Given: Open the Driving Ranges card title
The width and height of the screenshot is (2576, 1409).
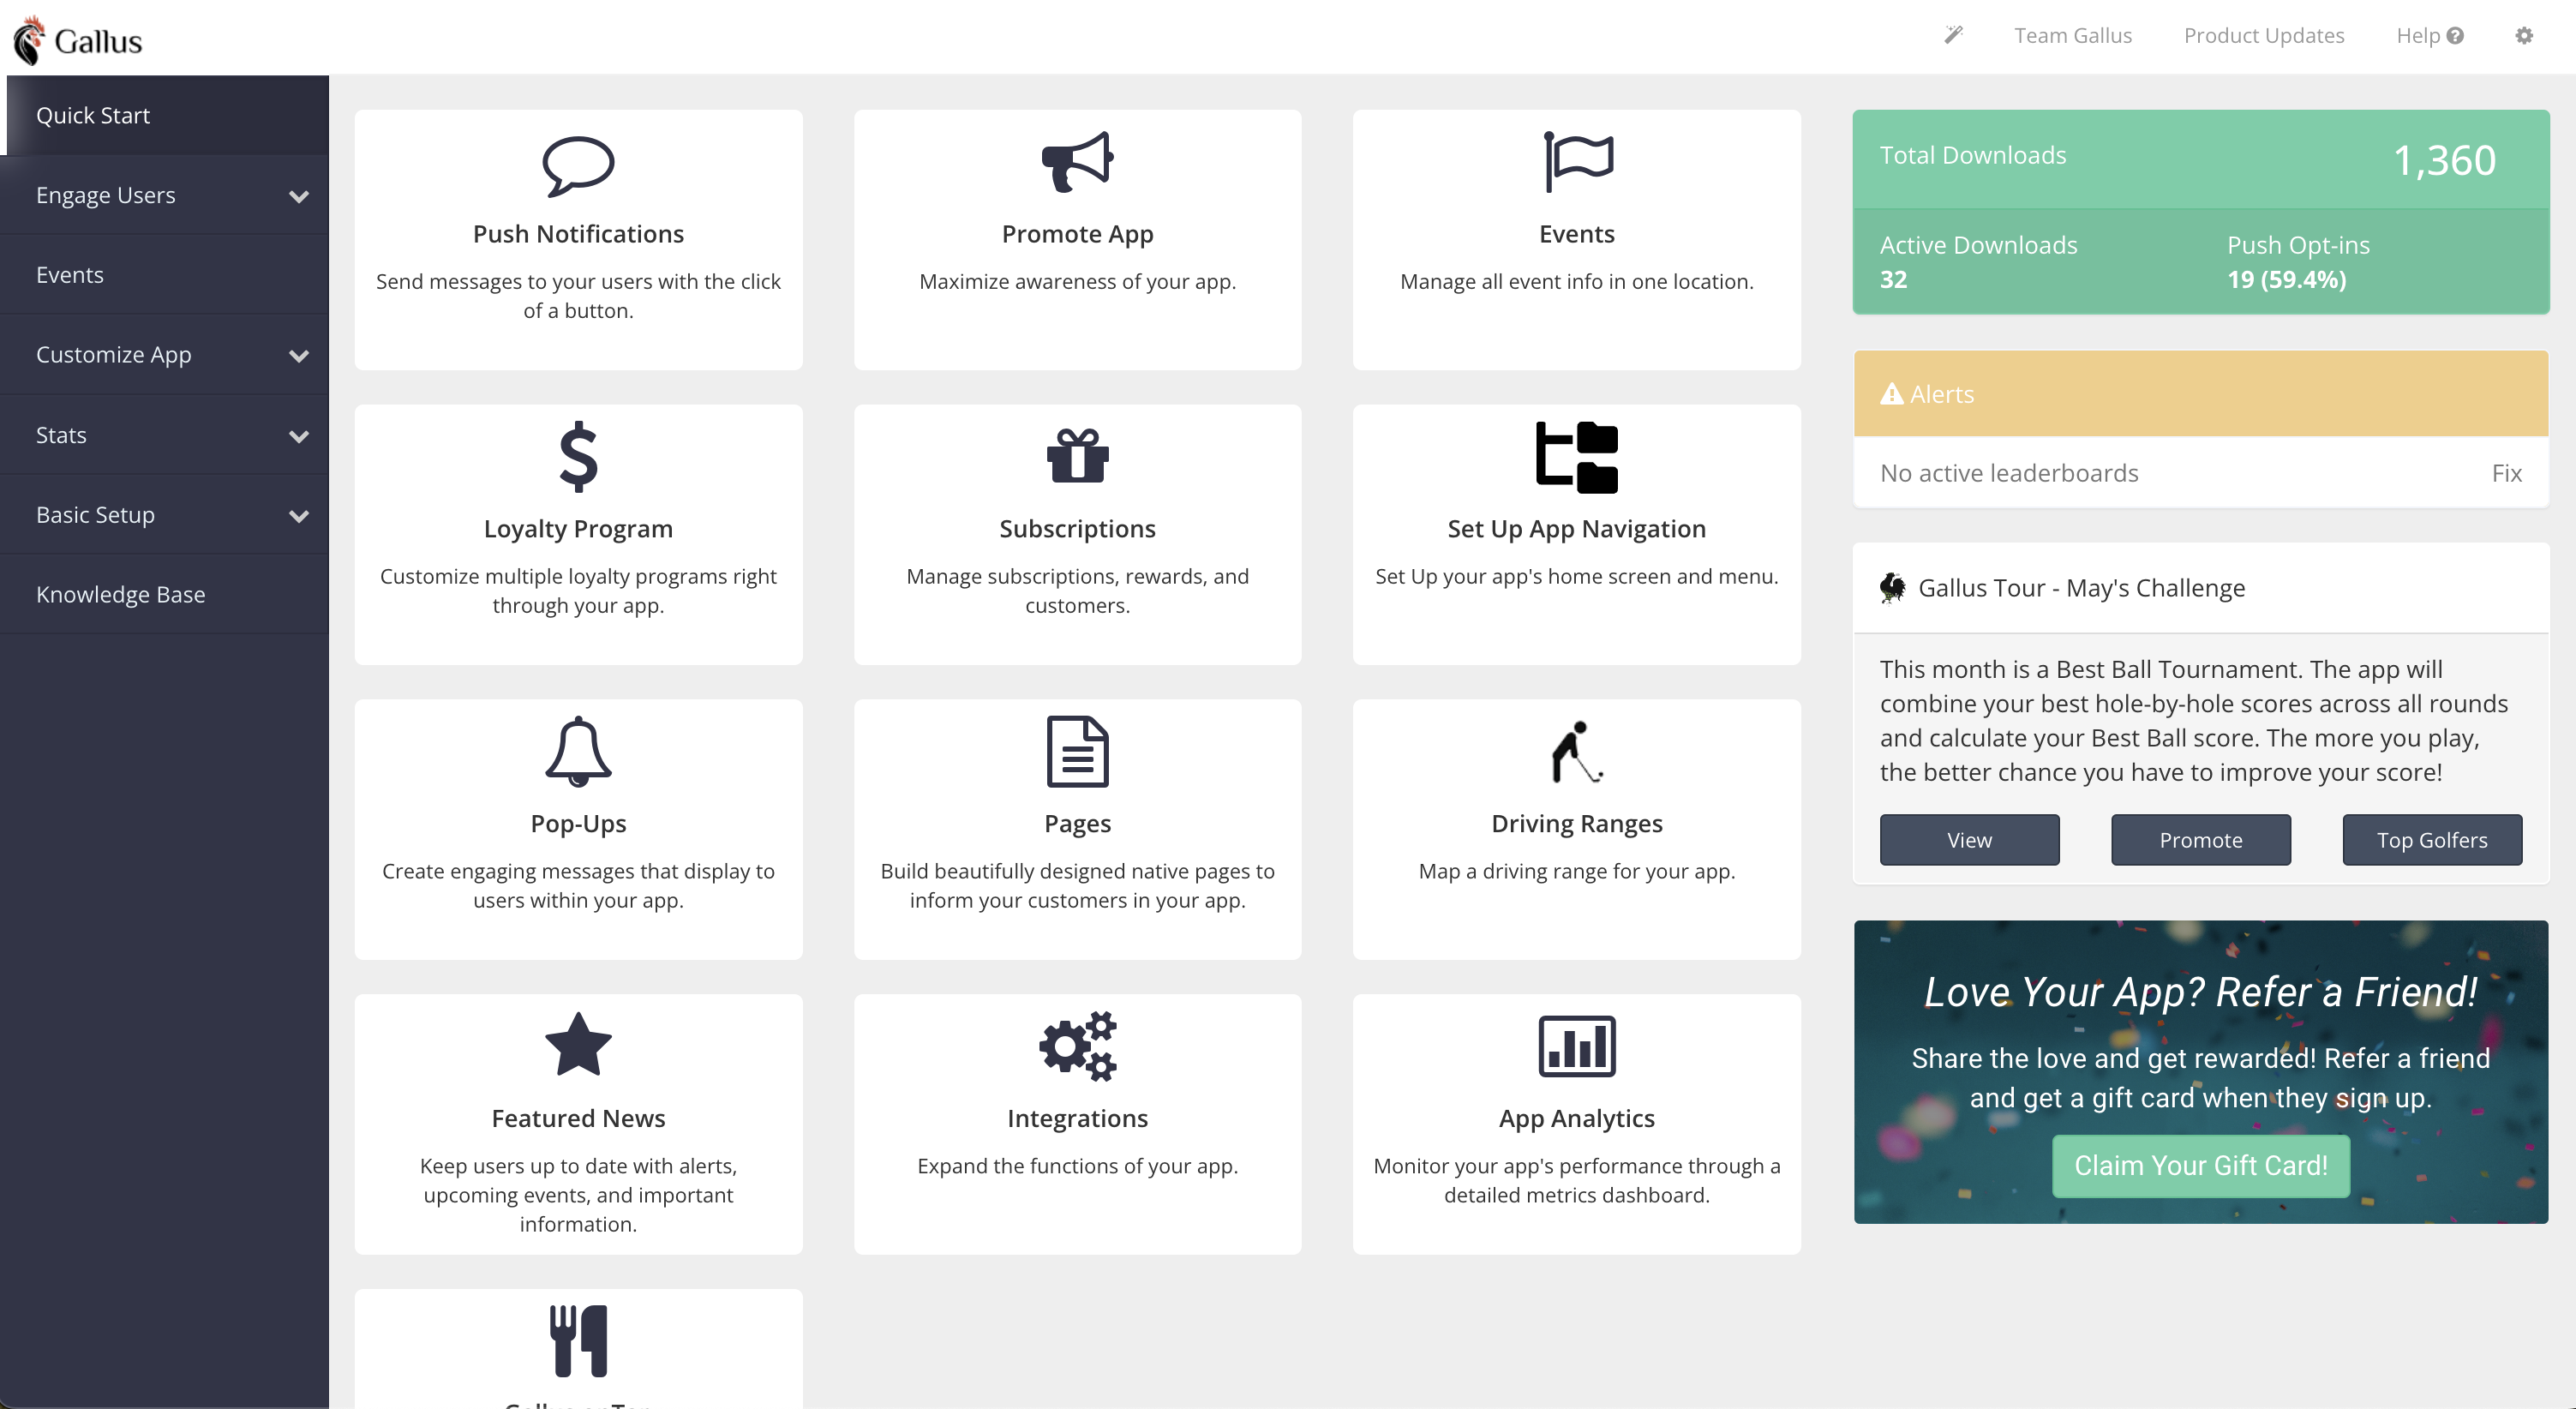Looking at the screenshot, I should pyautogui.click(x=1577, y=824).
